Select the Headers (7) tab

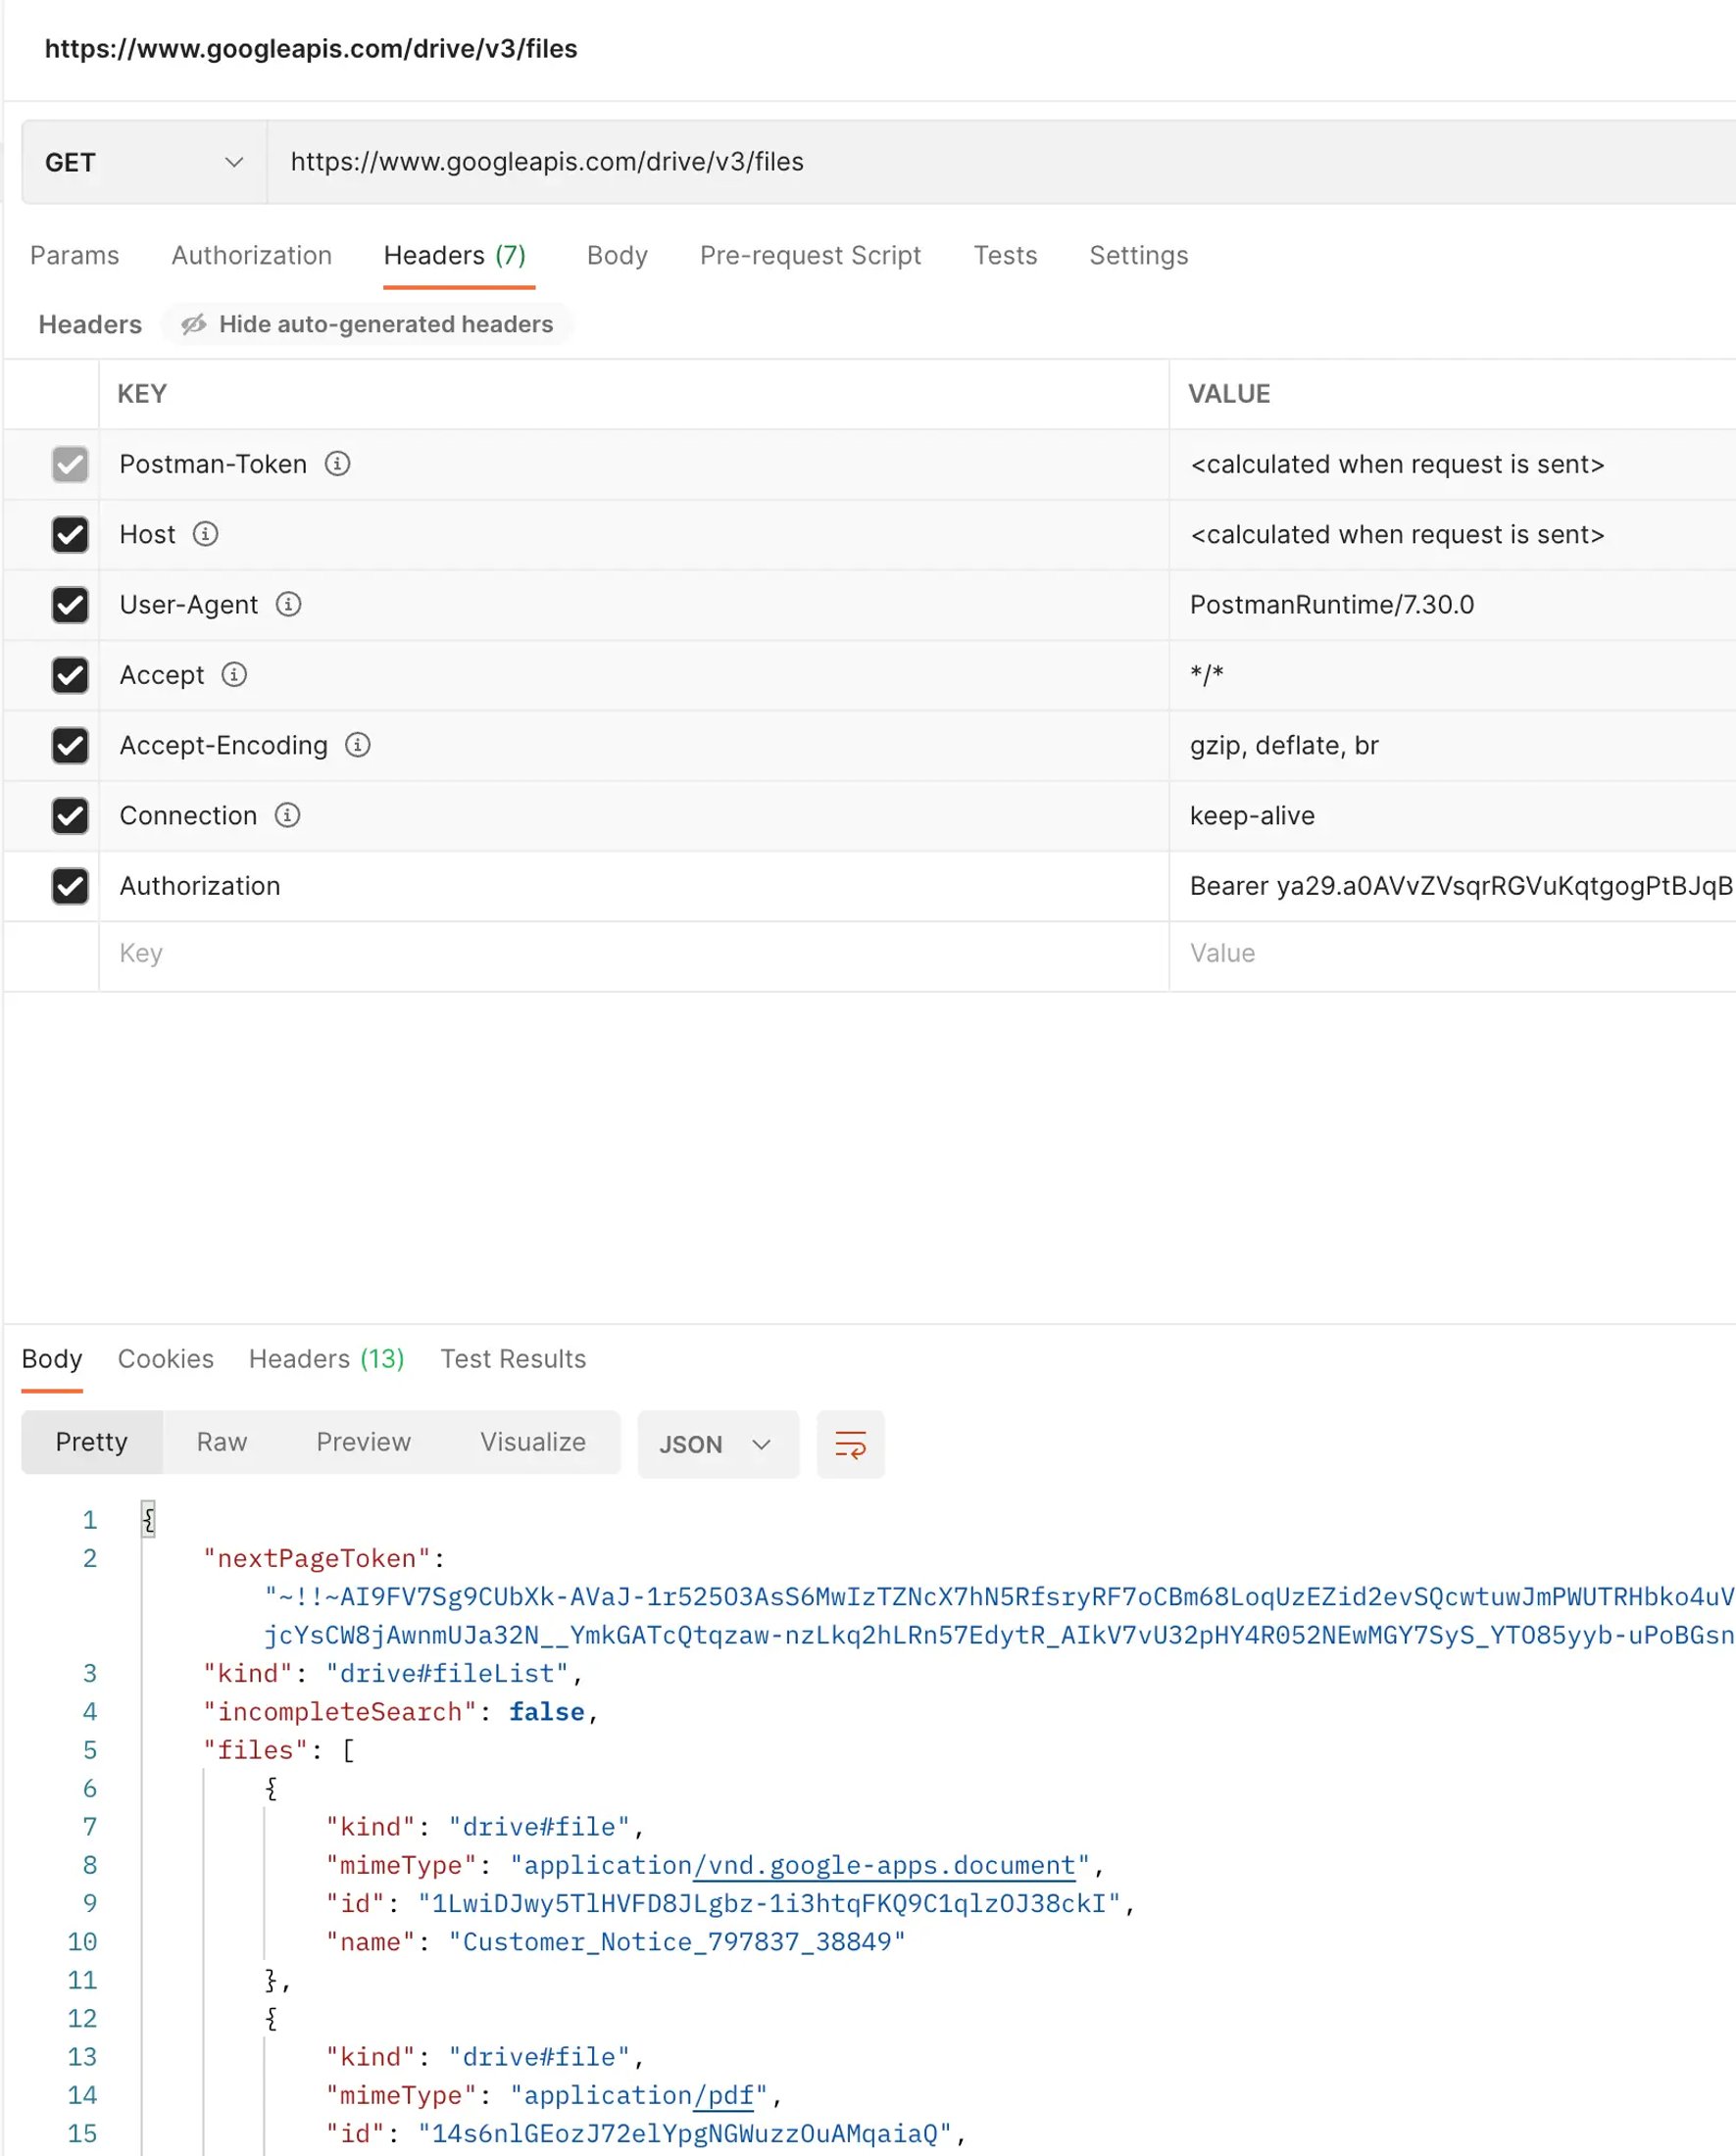coord(455,255)
